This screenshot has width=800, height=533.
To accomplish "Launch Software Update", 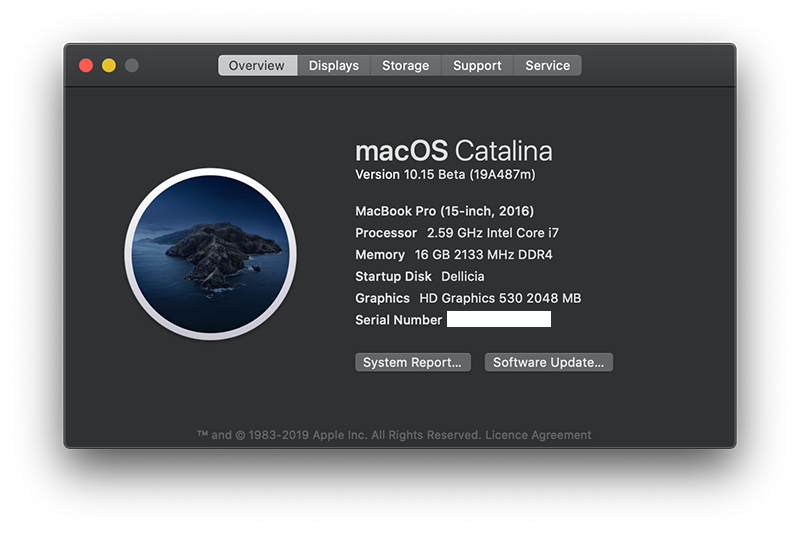I will point(548,362).
